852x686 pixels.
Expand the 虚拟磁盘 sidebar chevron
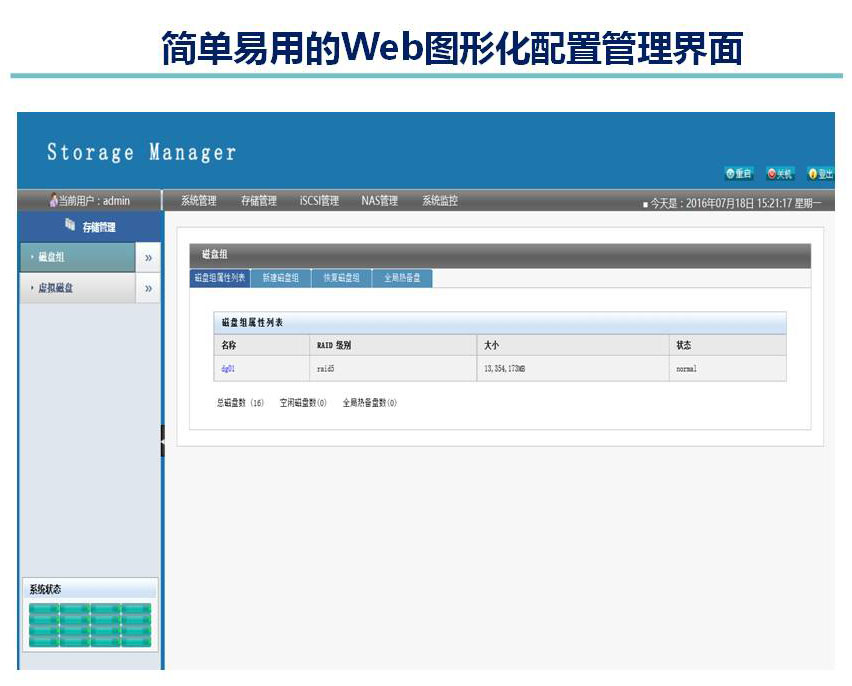tap(149, 289)
